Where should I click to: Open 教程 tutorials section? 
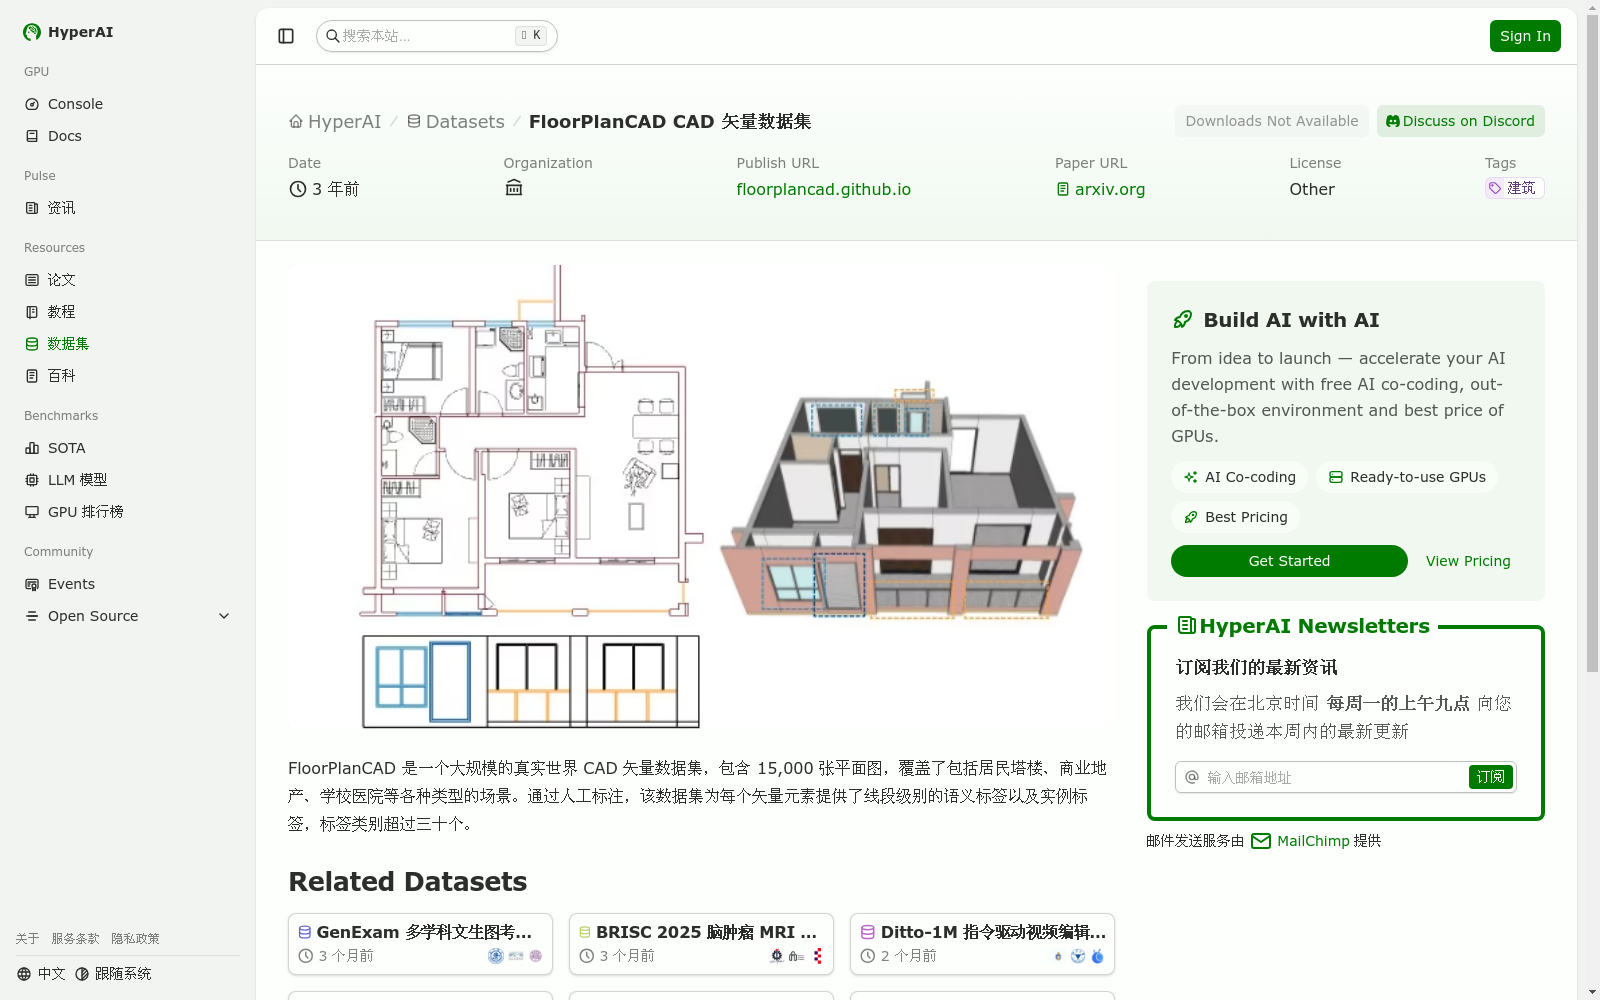click(128, 312)
